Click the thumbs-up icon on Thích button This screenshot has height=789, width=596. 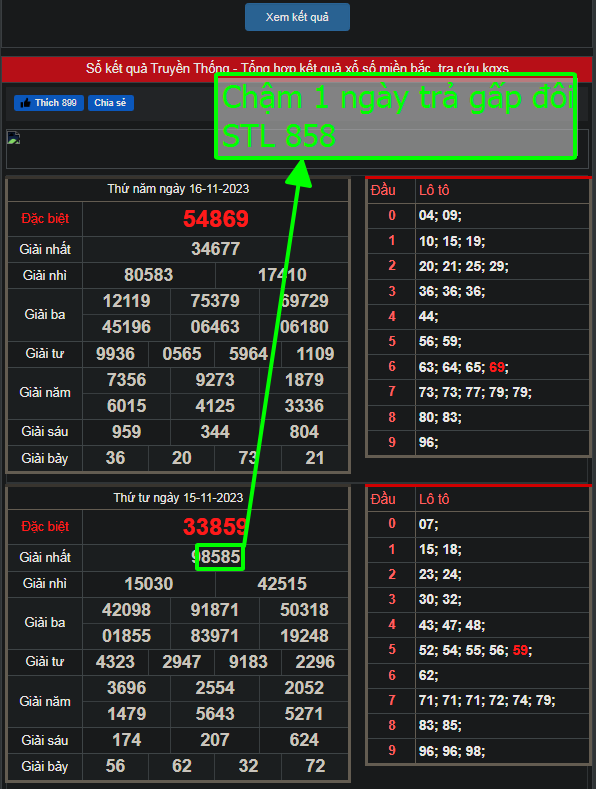(25, 103)
